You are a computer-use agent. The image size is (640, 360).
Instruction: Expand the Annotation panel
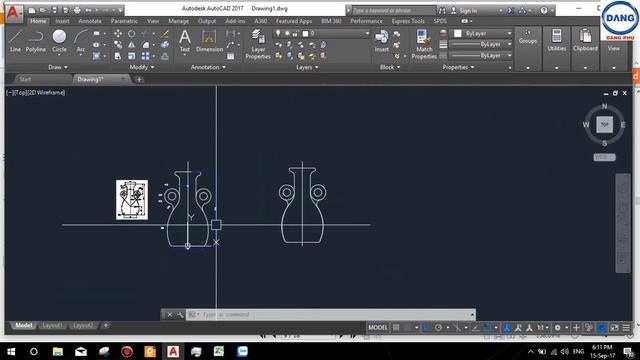[208, 67]
